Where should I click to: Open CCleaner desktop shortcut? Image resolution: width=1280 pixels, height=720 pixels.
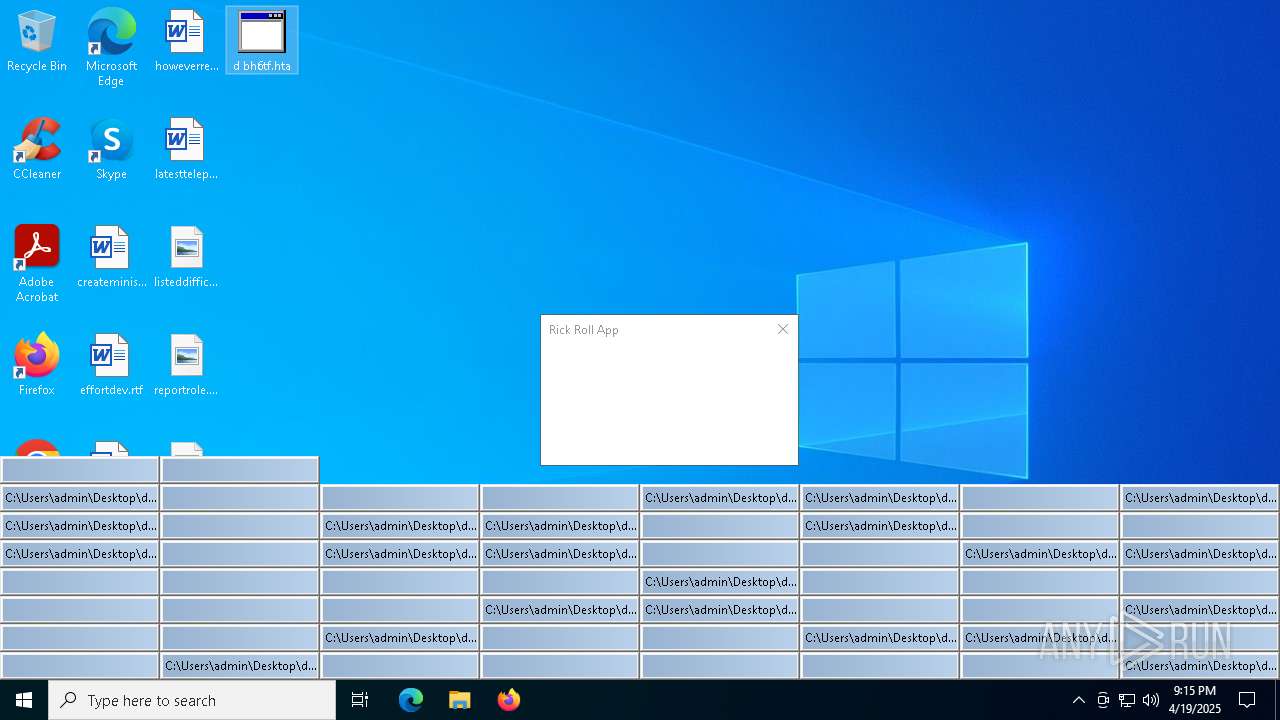(37, 148)
